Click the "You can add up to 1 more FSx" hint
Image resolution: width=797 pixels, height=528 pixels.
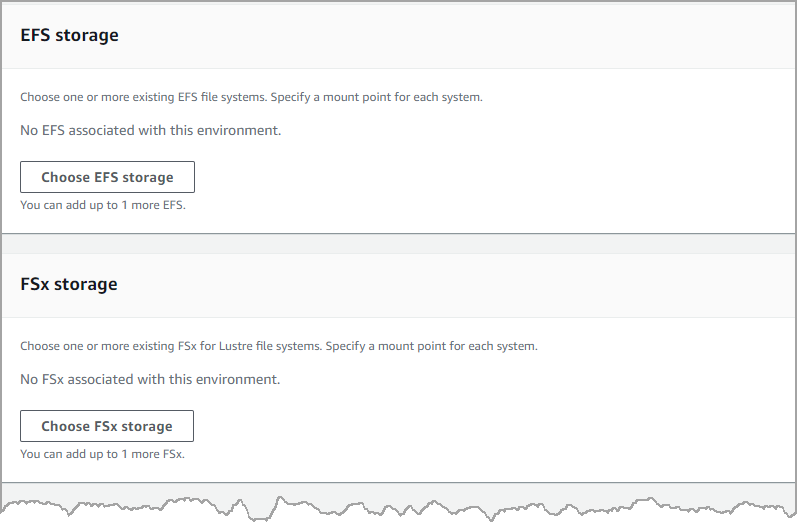point(102,454)
